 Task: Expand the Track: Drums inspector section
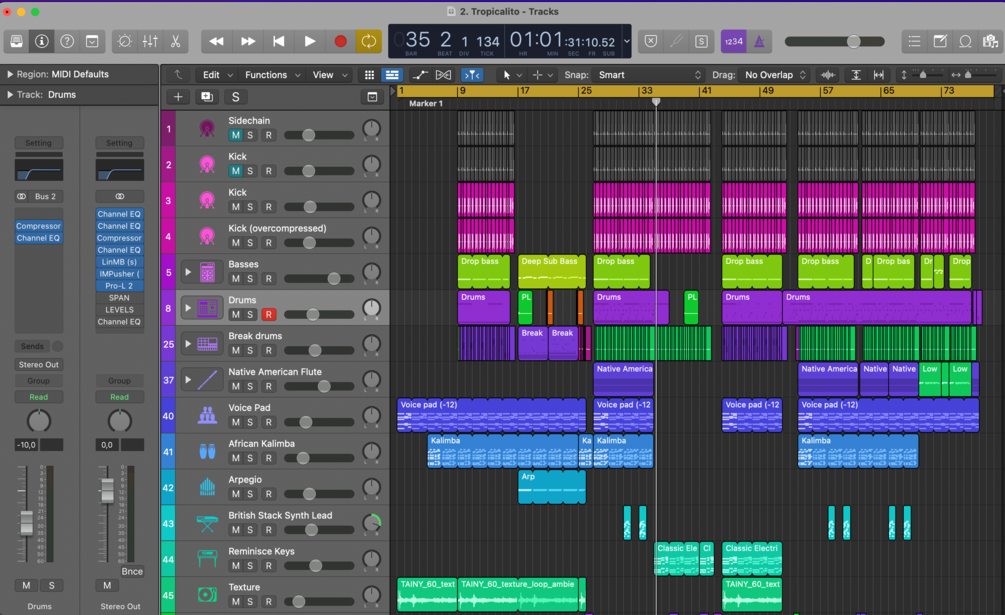(x=10, y=95)
